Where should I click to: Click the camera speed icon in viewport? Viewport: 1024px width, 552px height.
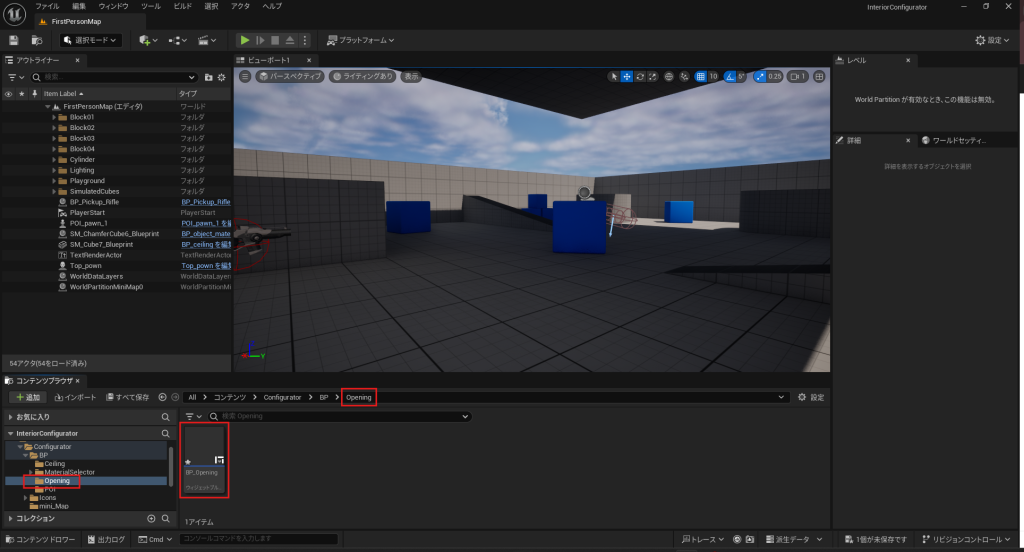797,76
